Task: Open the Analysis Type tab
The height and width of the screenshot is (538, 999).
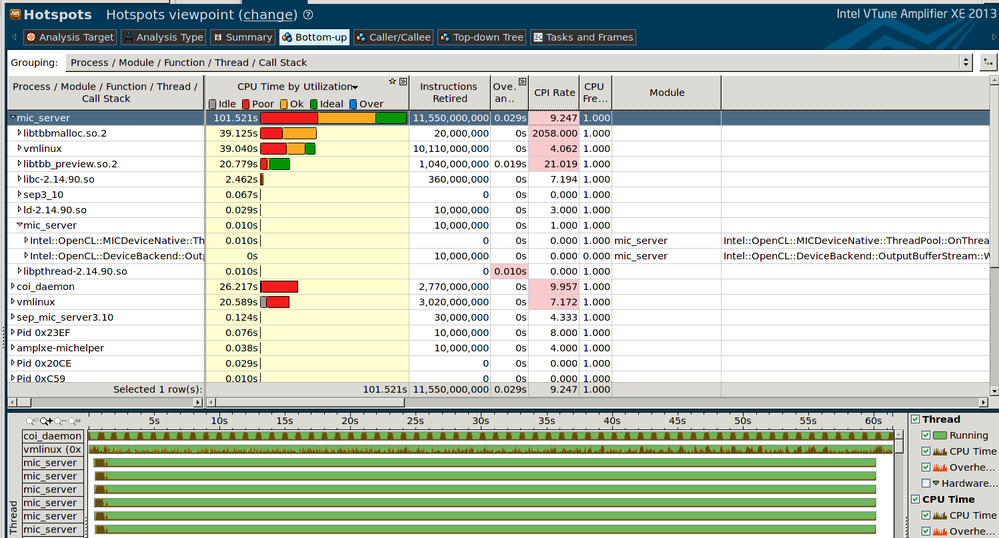Action: (x=163, y=37)
